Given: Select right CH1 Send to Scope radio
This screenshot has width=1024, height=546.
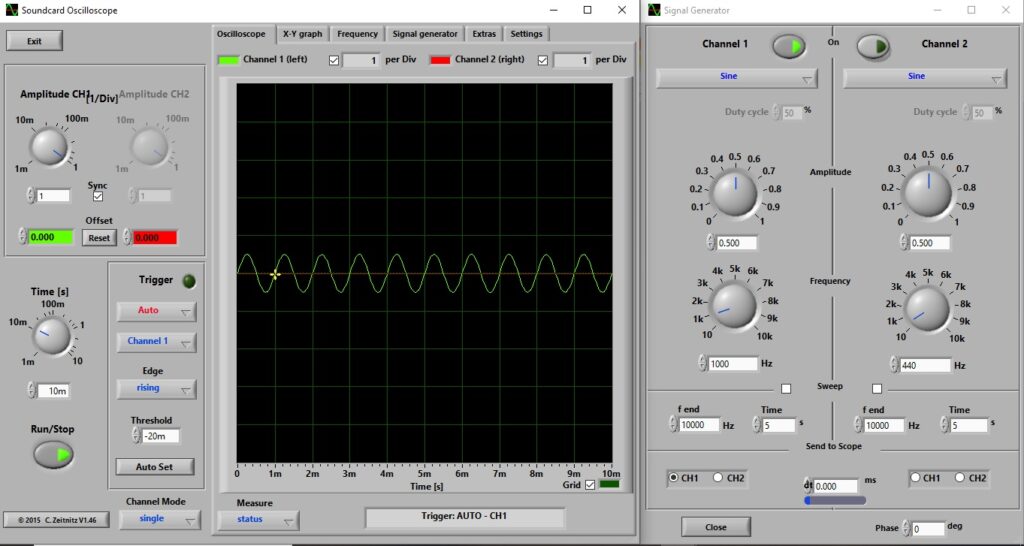Looking at the screenshot, I should click(x=916, y=478).
